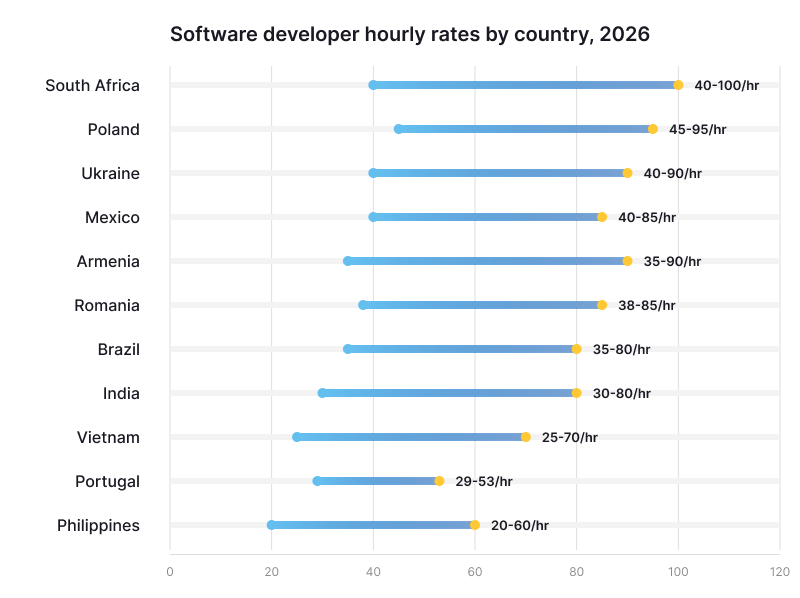Viewport: 800px width, 598px height.
Task: Click the x-axis tick label 20
Action: (x=271, y=572)
